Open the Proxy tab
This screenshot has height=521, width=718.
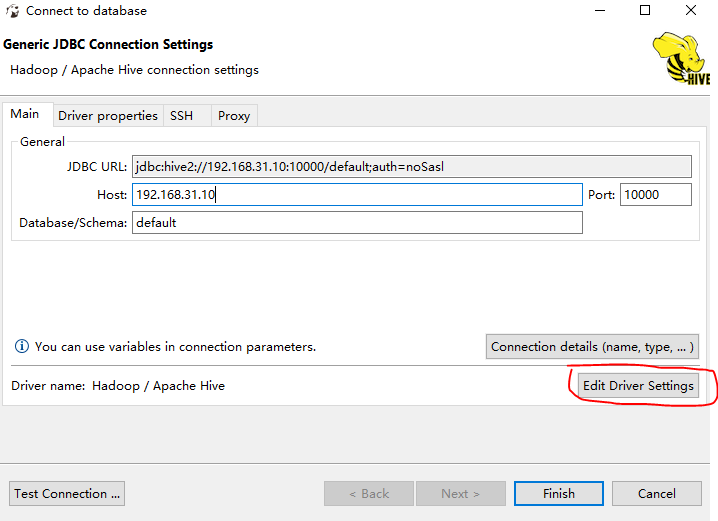click(x=234, y=116)
